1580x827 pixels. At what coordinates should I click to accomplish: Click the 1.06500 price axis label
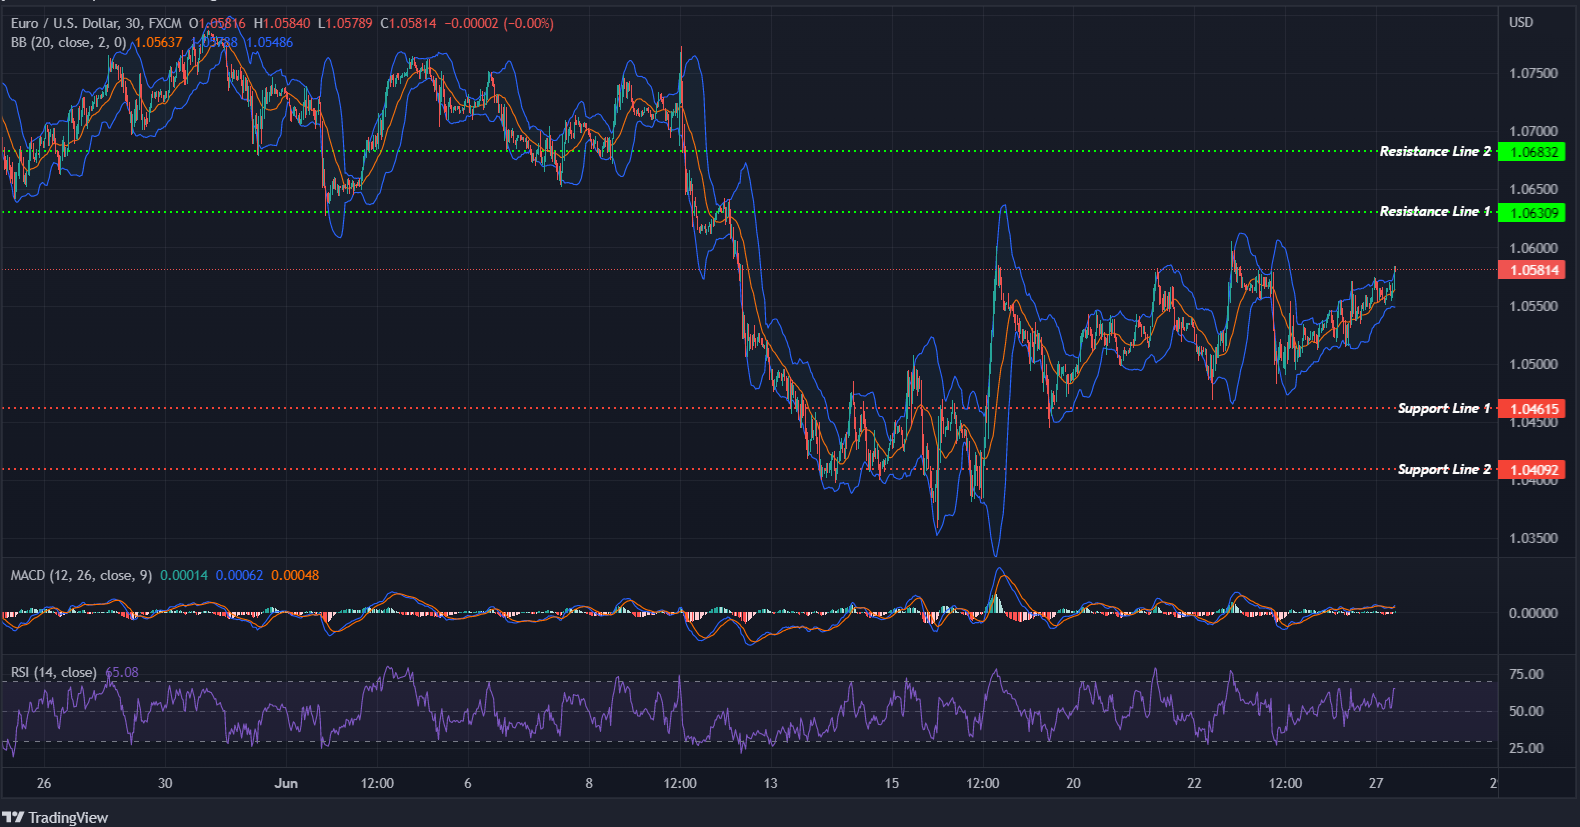[1533, 189]
